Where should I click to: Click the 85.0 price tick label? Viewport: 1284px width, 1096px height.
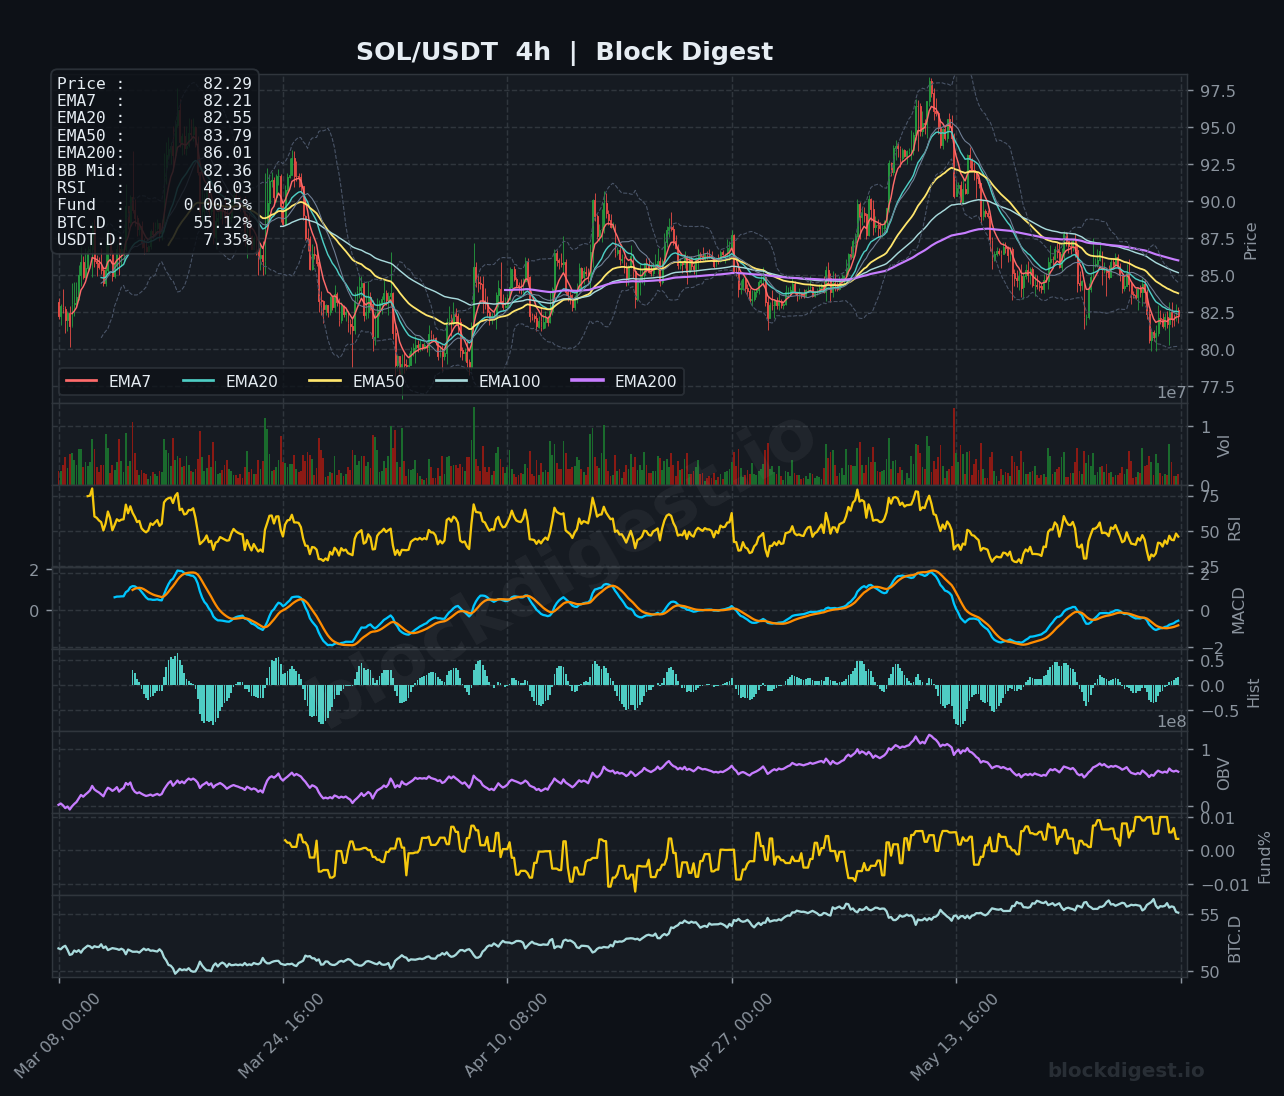[1217, 276]
